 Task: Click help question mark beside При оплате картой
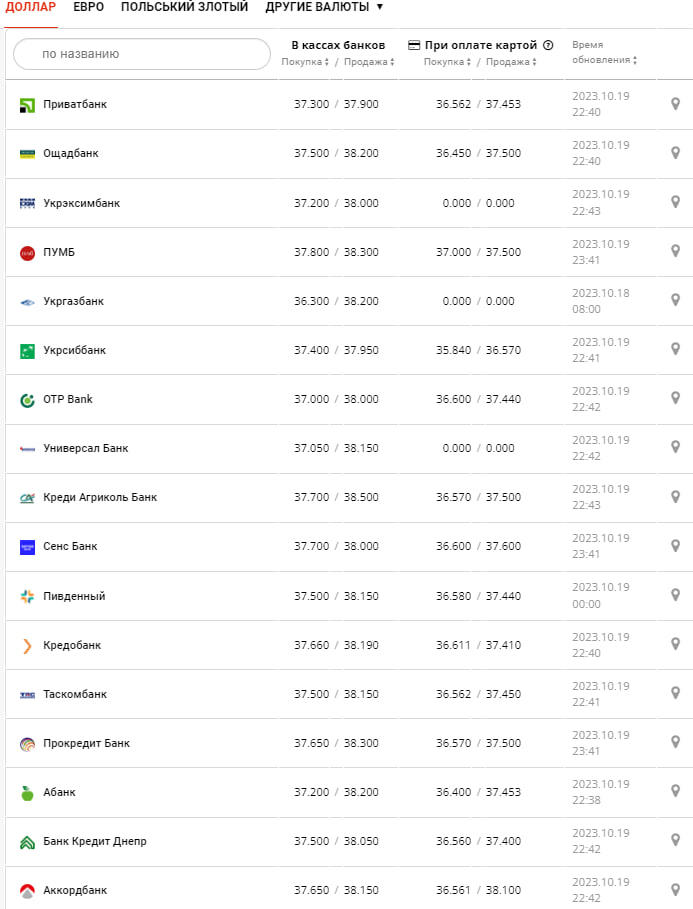548,45
